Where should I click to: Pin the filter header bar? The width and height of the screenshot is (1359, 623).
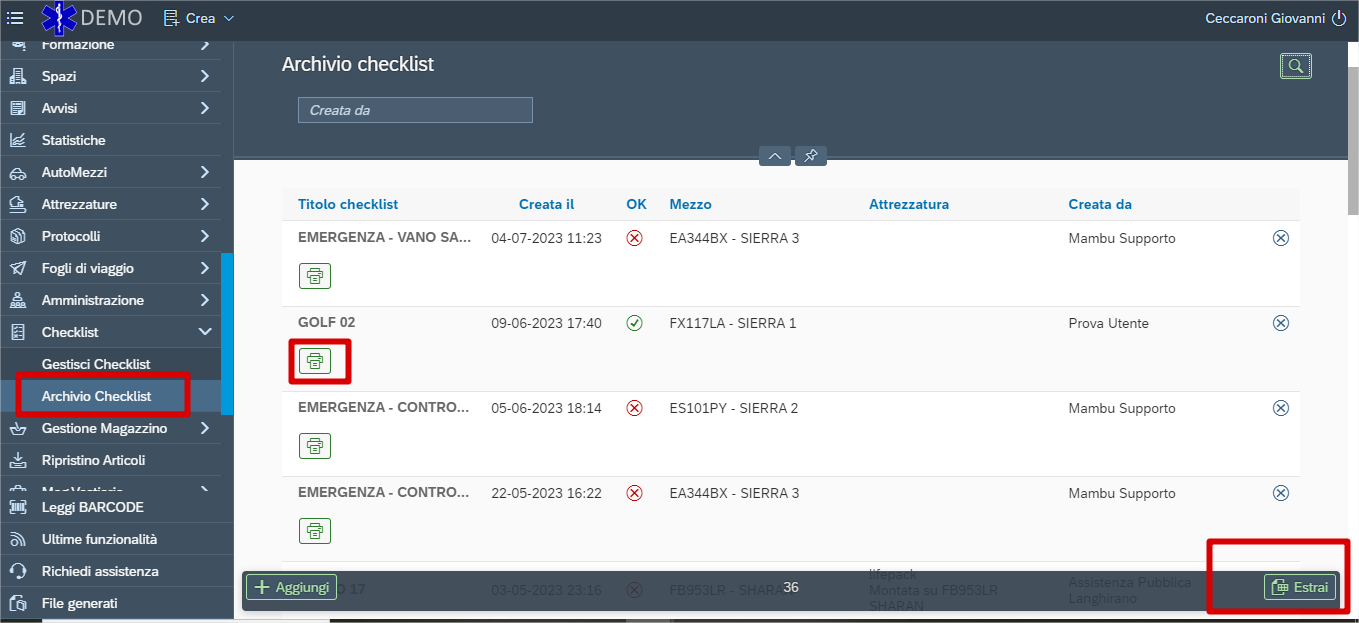(x=811, y=156)
